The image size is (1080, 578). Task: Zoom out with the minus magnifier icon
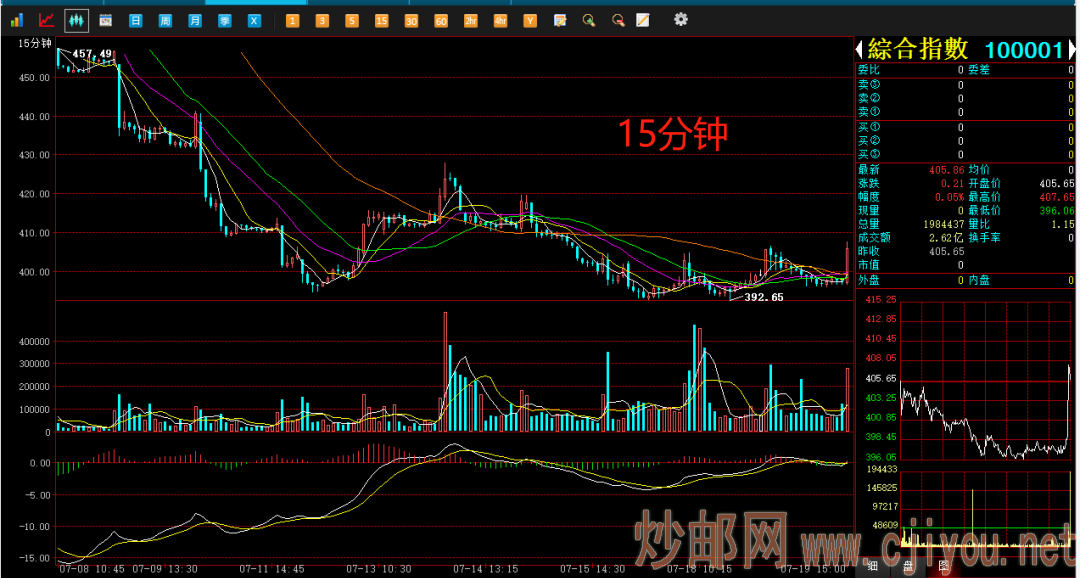coord(619,21)
